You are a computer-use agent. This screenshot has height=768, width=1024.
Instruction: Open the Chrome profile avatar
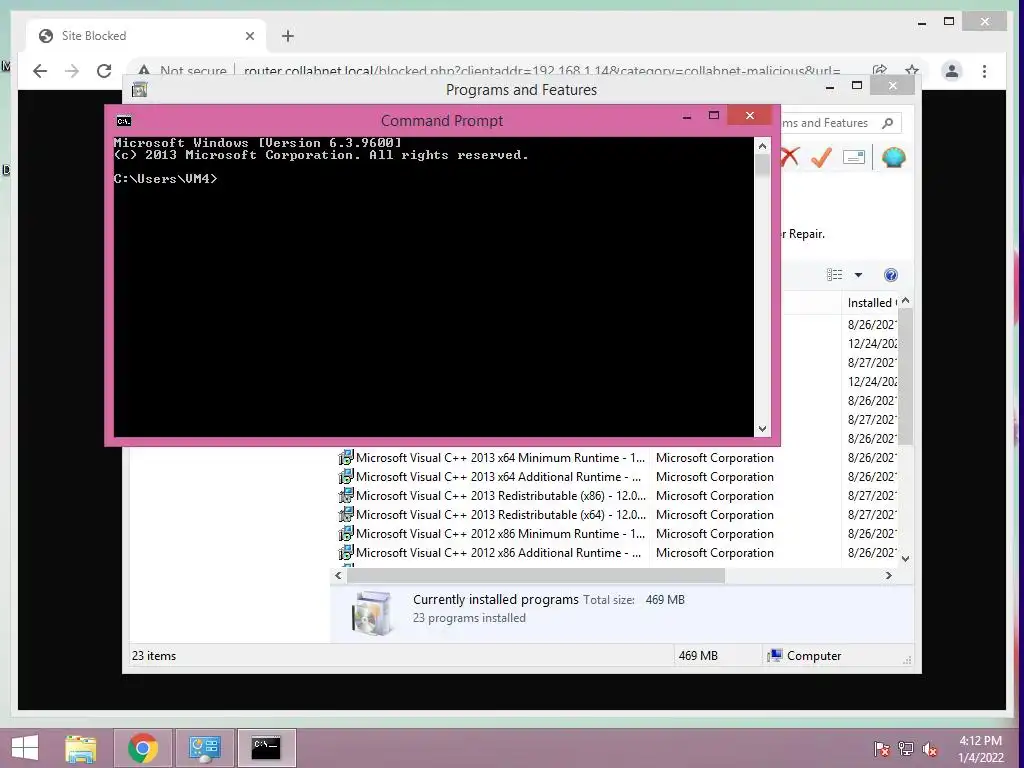coord(952,71)
